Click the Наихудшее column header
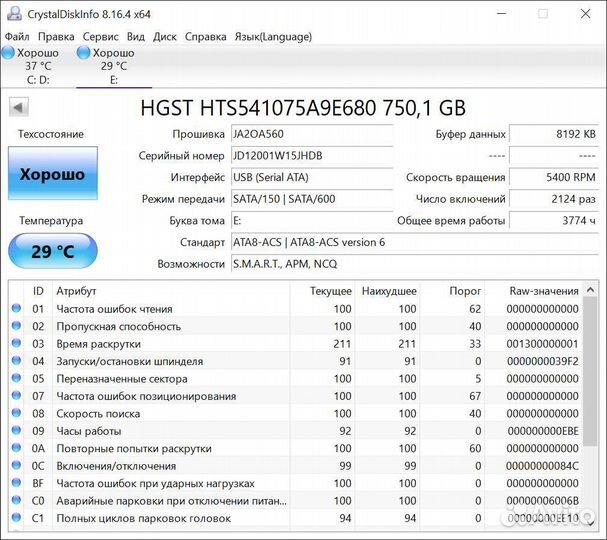 tap(388, 291)
